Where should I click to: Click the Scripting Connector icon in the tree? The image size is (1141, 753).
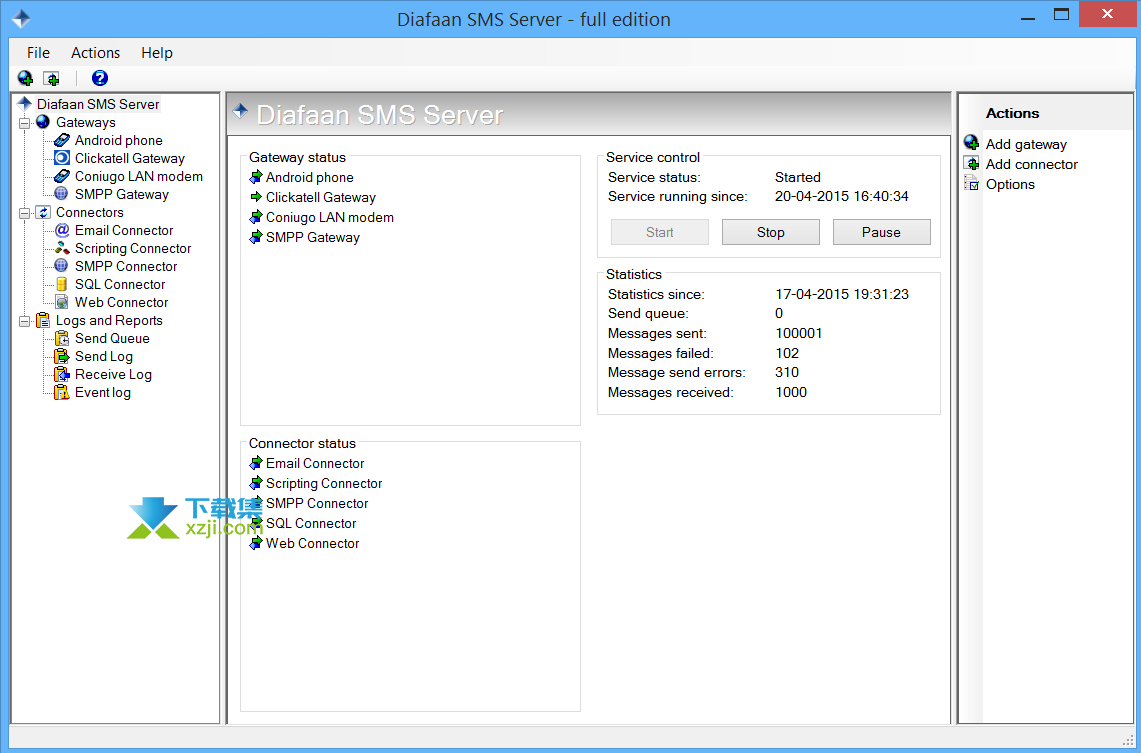coord(62,248)
